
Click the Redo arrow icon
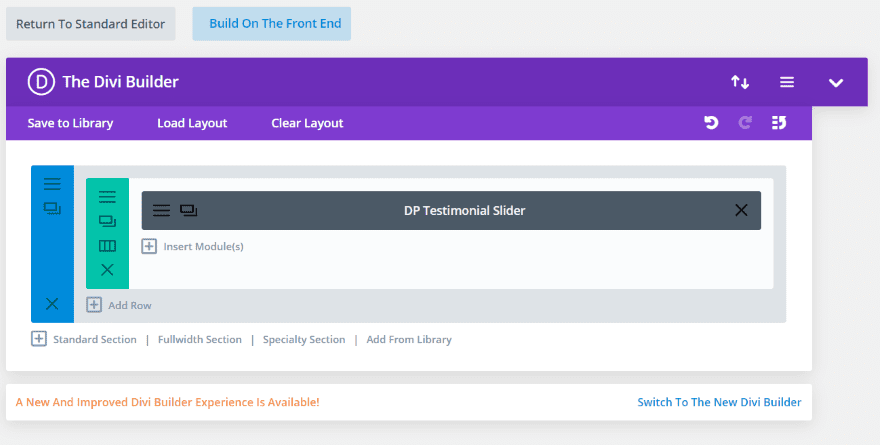(x=745, y=123)
